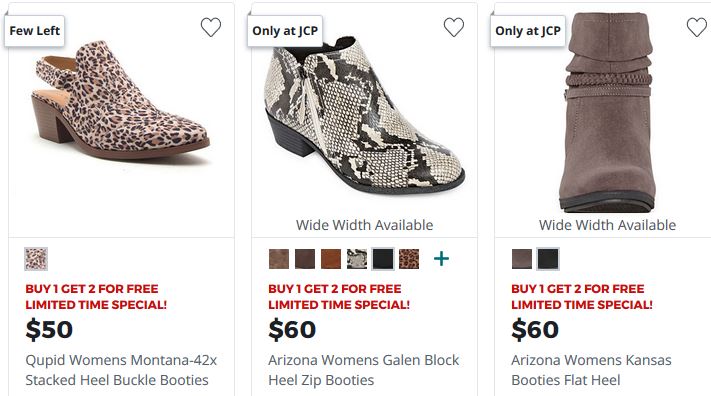Pick the dark brown swatch for Galen booties
The width and height of the screenshot is (711, 396).
(x=305, y=259)
